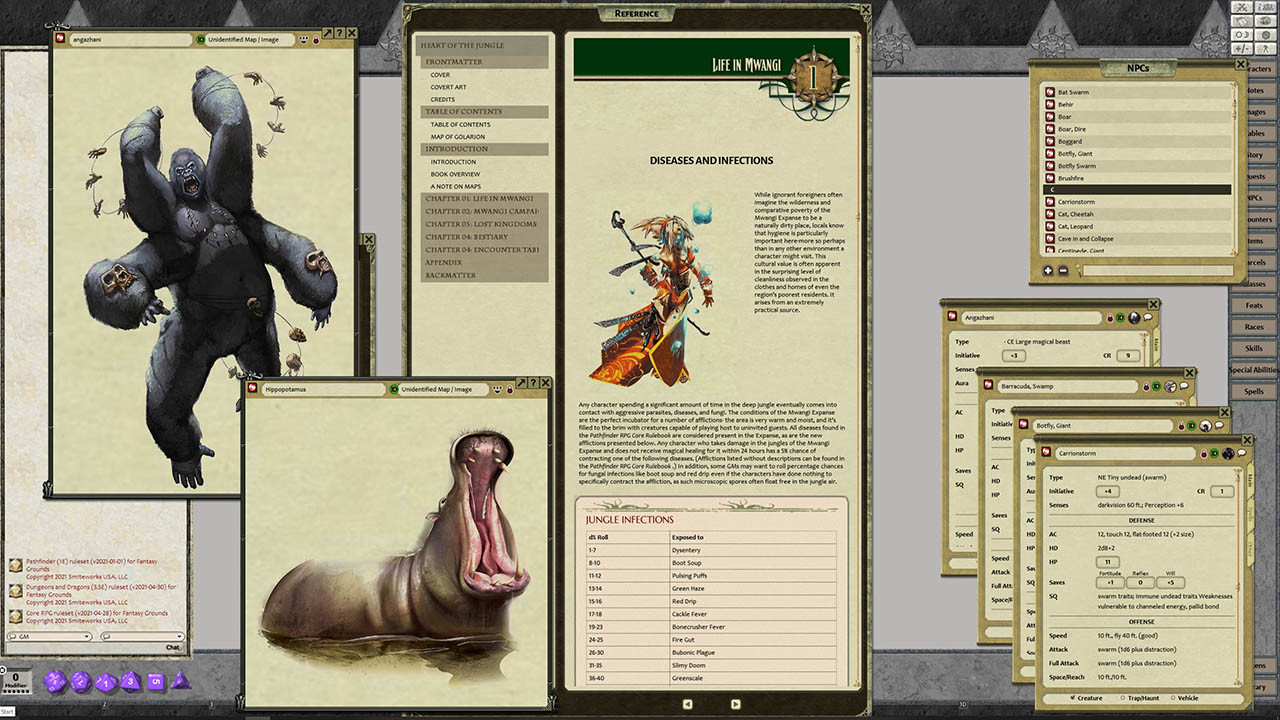This screenshot has height=720, width=1280.
Task: Toggle ID state on Carrionstorm sheet
Action: click(x=1214, y=454)
